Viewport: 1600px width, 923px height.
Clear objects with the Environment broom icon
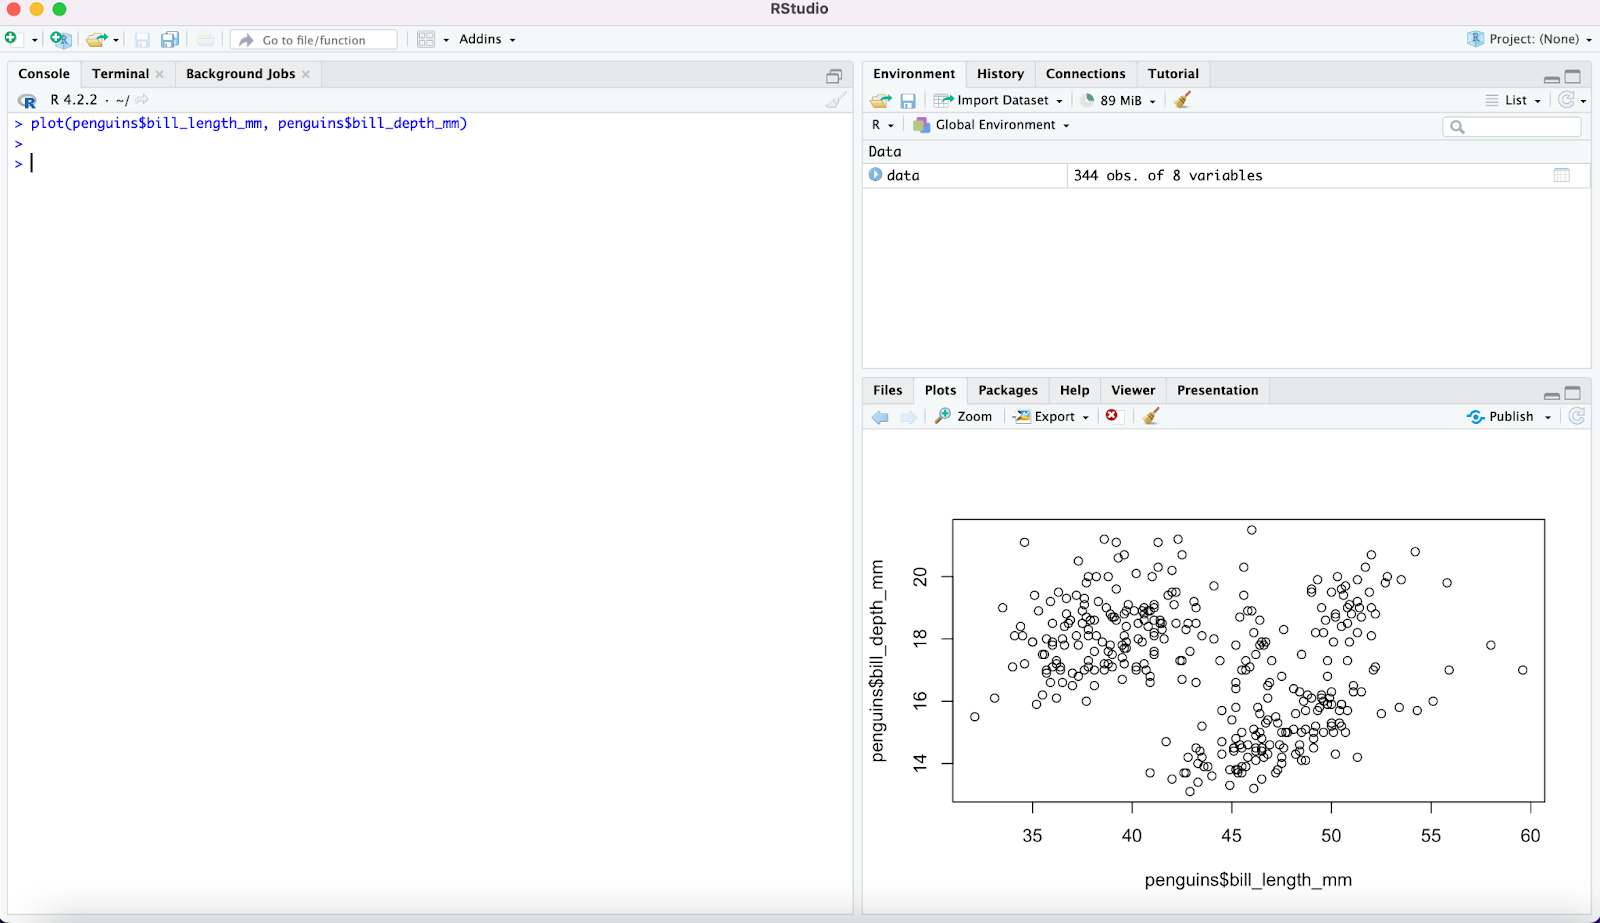point(1182,100)
